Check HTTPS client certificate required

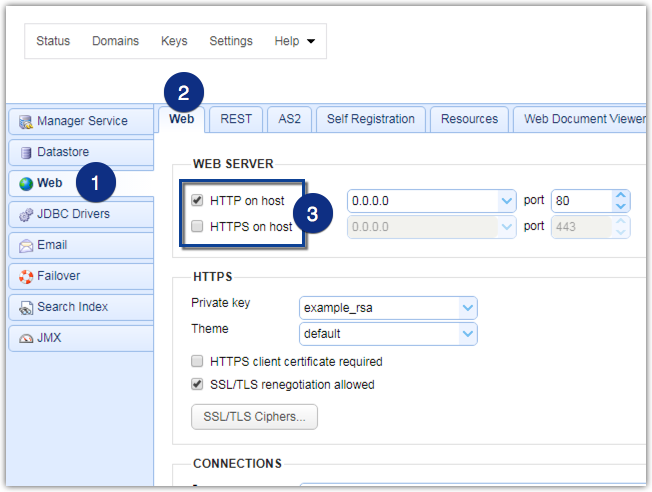197,362
